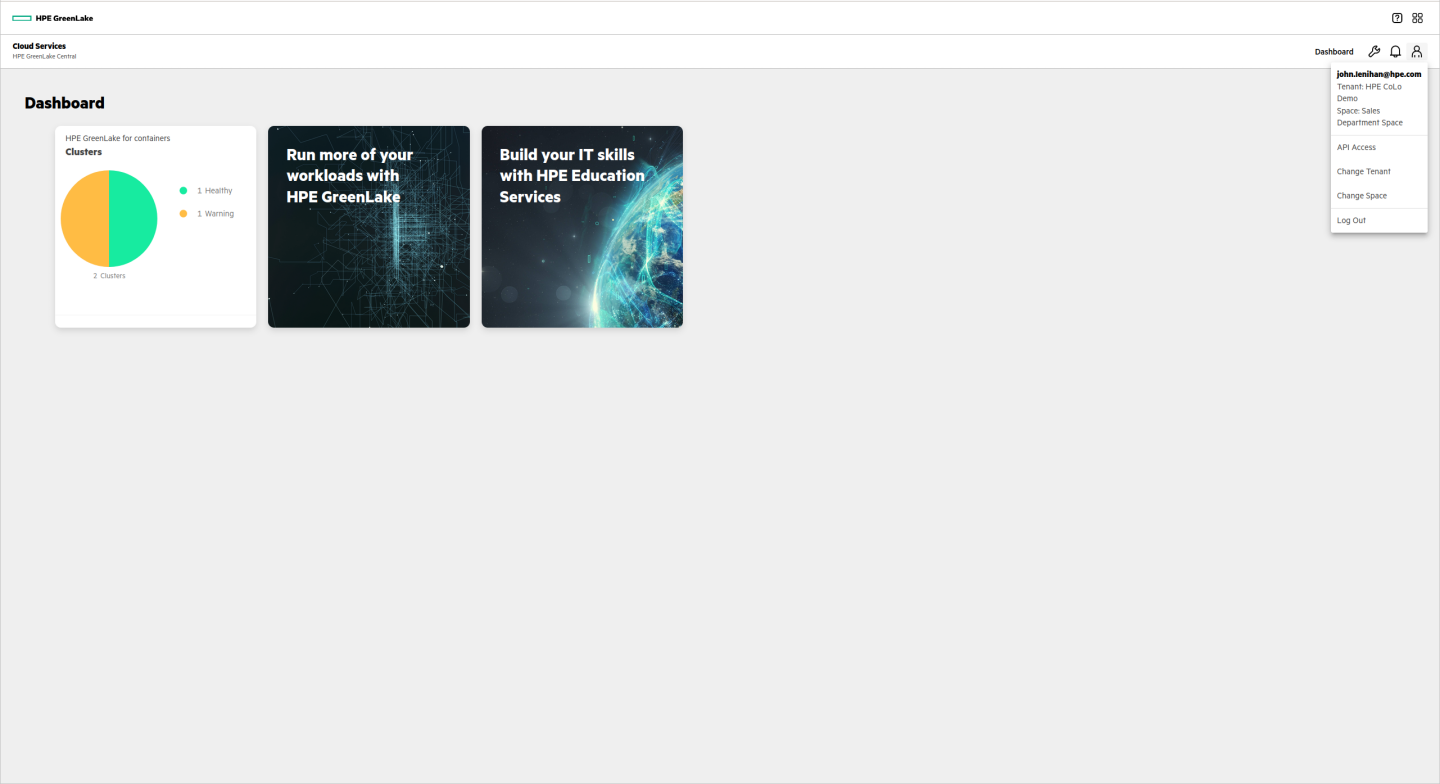
Task: Open the help question mark icon
Action: (1397, 18)
